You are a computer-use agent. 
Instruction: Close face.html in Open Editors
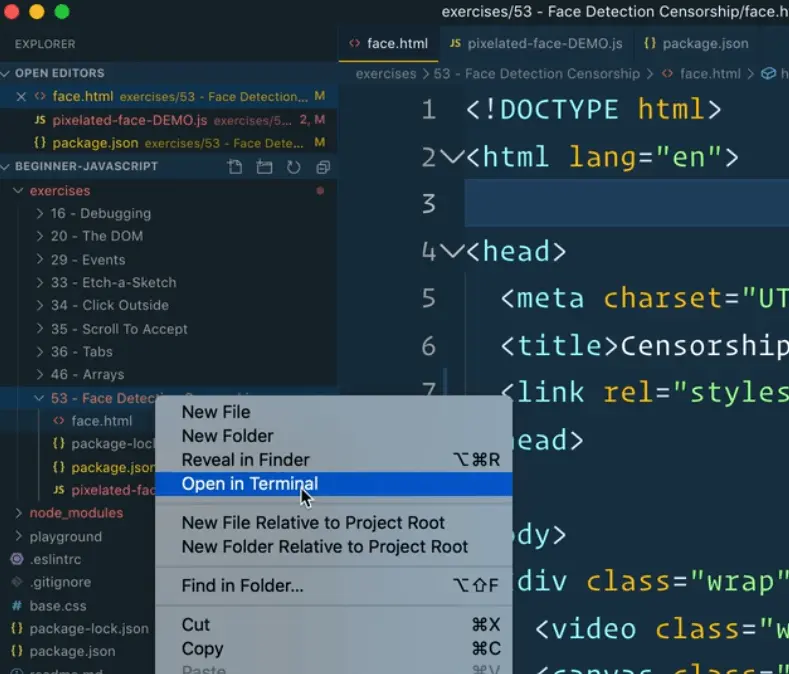[21, 97]
